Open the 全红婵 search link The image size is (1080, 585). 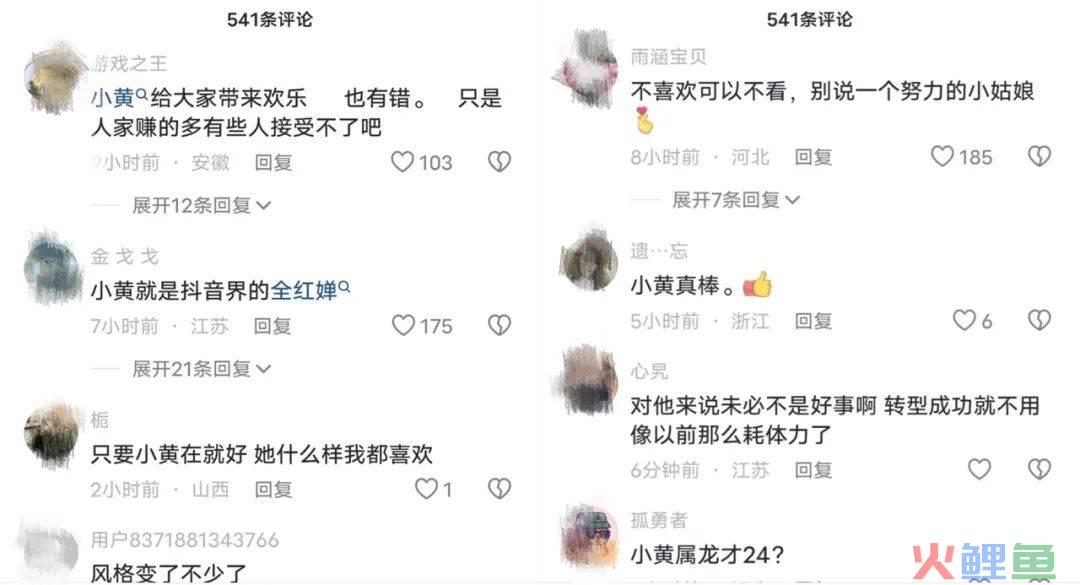click(x=311, y=290)
